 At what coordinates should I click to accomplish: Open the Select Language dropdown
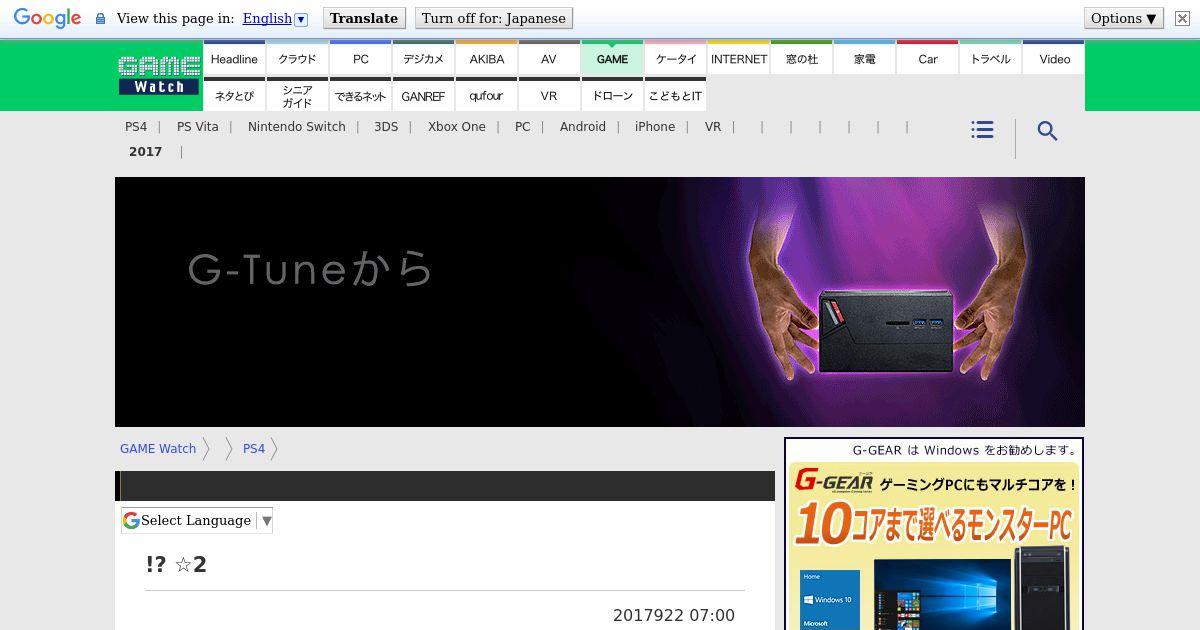(x=197, y=520)
